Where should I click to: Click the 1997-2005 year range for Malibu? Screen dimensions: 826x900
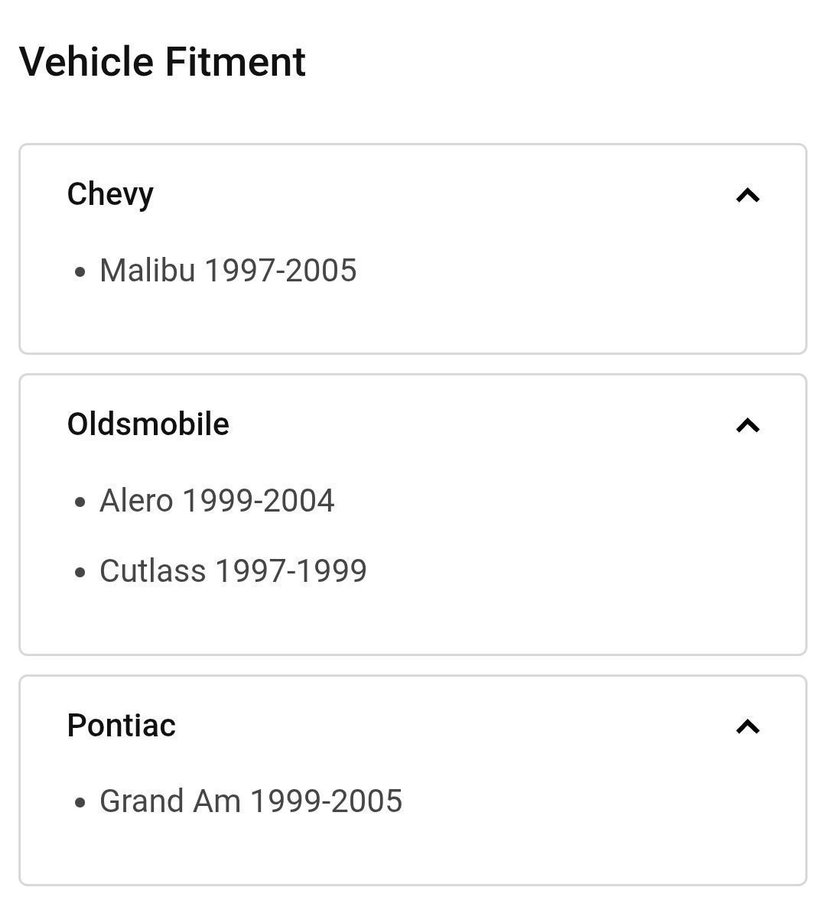coord(280,270)
